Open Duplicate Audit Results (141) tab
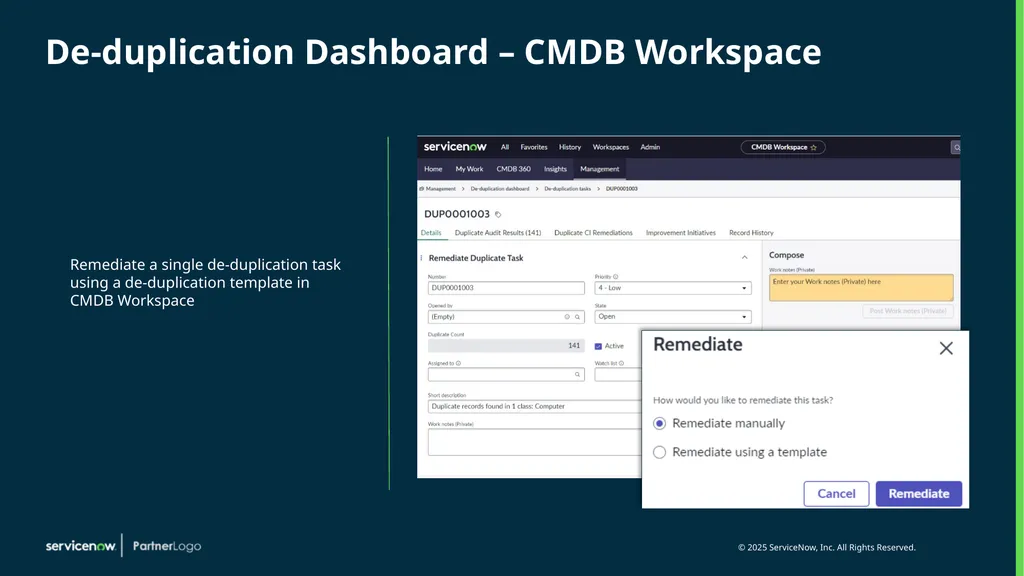This screenshot has width=1024, height=576. [x=498, y=232]
